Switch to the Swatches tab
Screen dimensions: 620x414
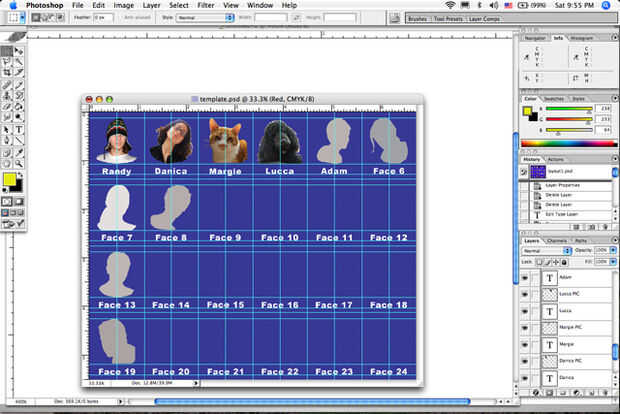(x=554, y=98)
